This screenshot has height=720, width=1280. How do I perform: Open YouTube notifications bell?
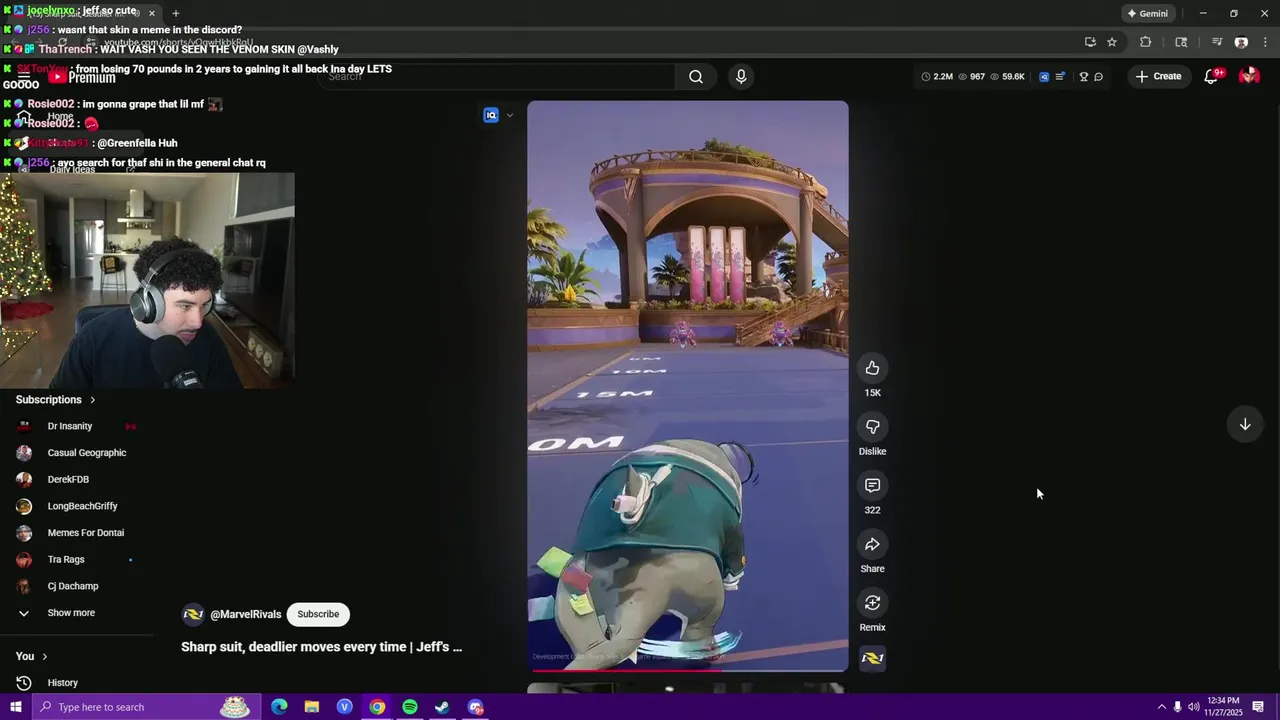pos(1211,76)
